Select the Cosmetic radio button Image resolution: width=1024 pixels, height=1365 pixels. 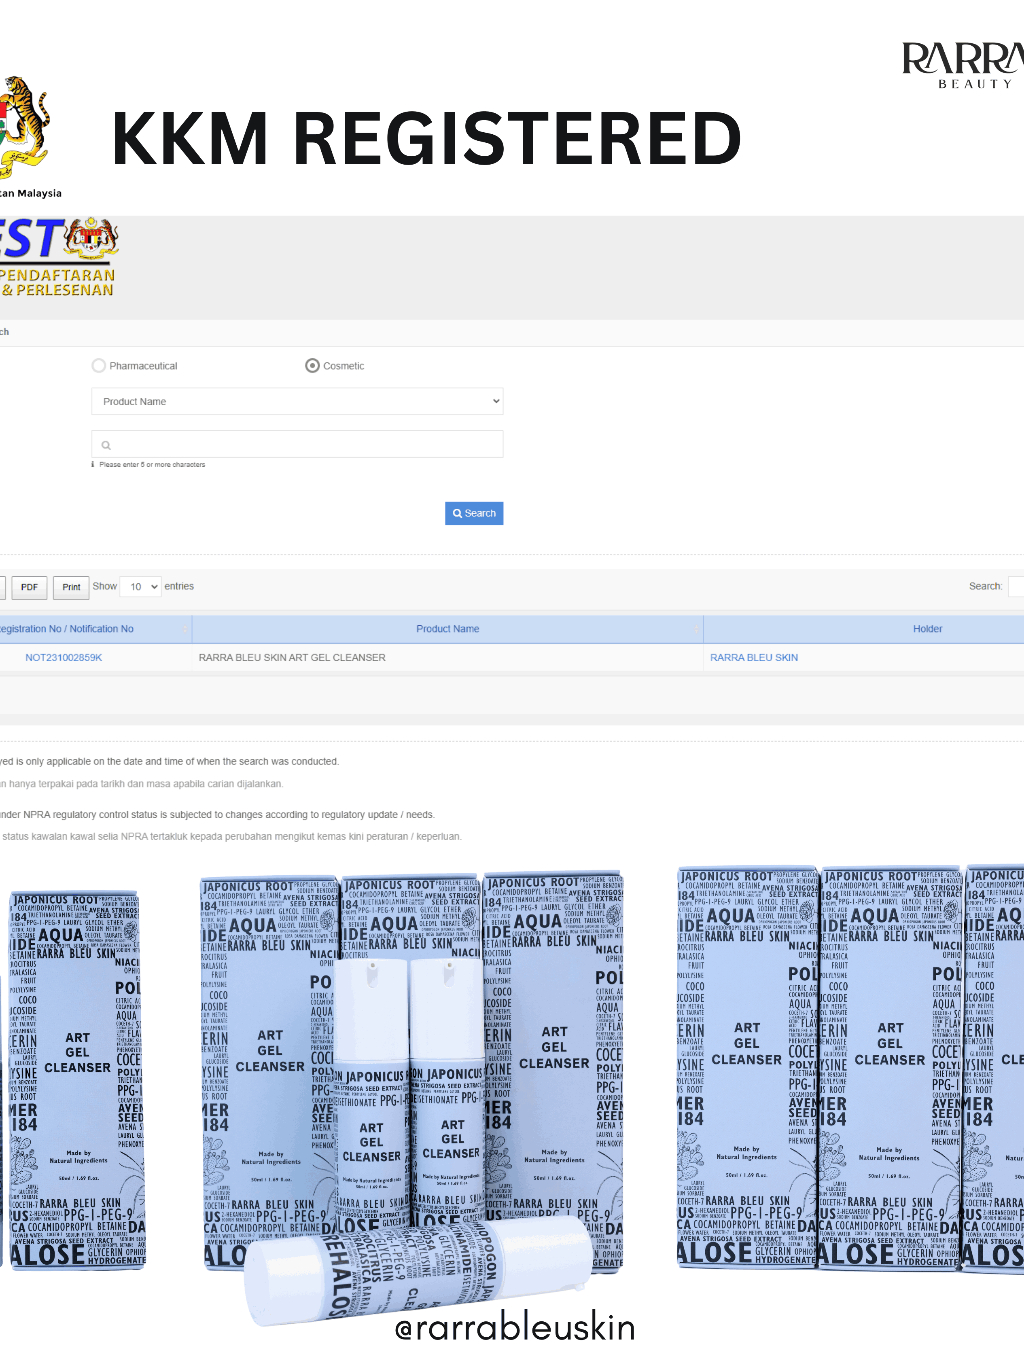click(312, 366)
